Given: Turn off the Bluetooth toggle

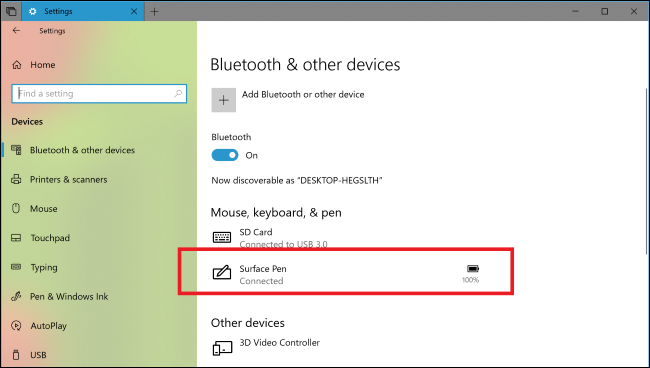Looking at the screenshot, I should click(225, 155).
